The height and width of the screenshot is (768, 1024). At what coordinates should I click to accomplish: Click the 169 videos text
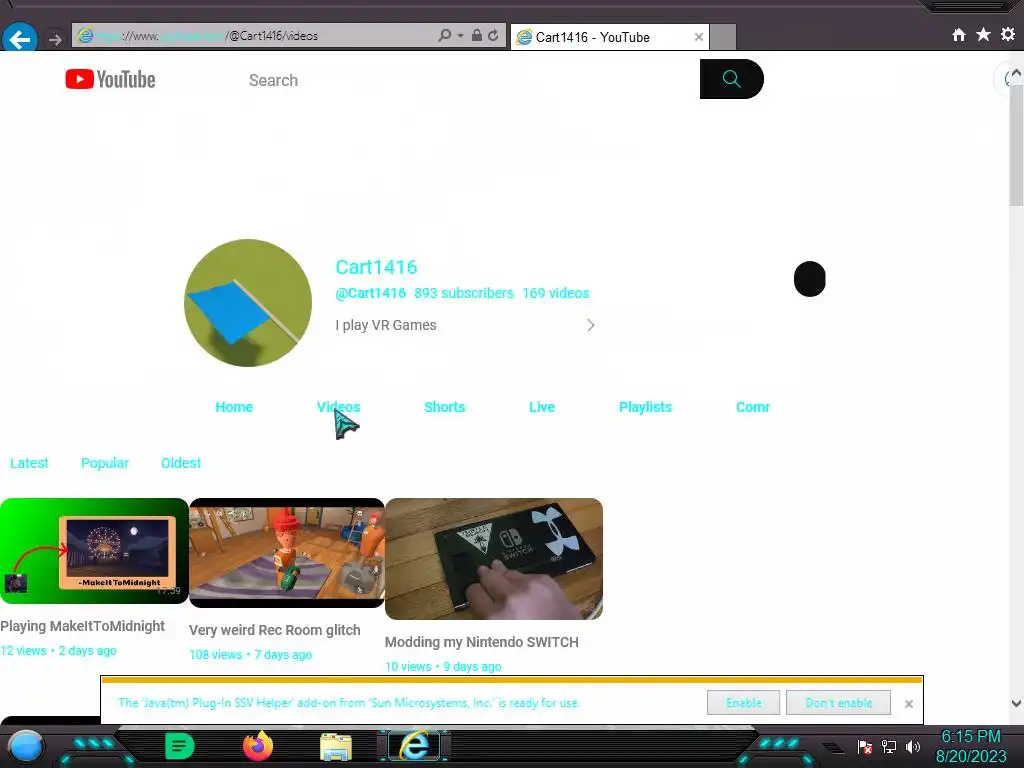[x=556, y=293]
